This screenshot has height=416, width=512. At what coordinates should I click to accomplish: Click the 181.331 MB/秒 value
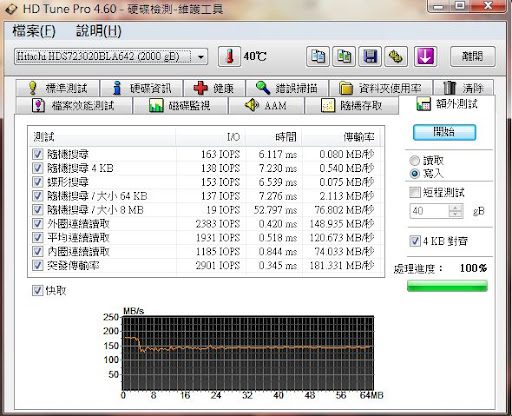coord(342,266)
